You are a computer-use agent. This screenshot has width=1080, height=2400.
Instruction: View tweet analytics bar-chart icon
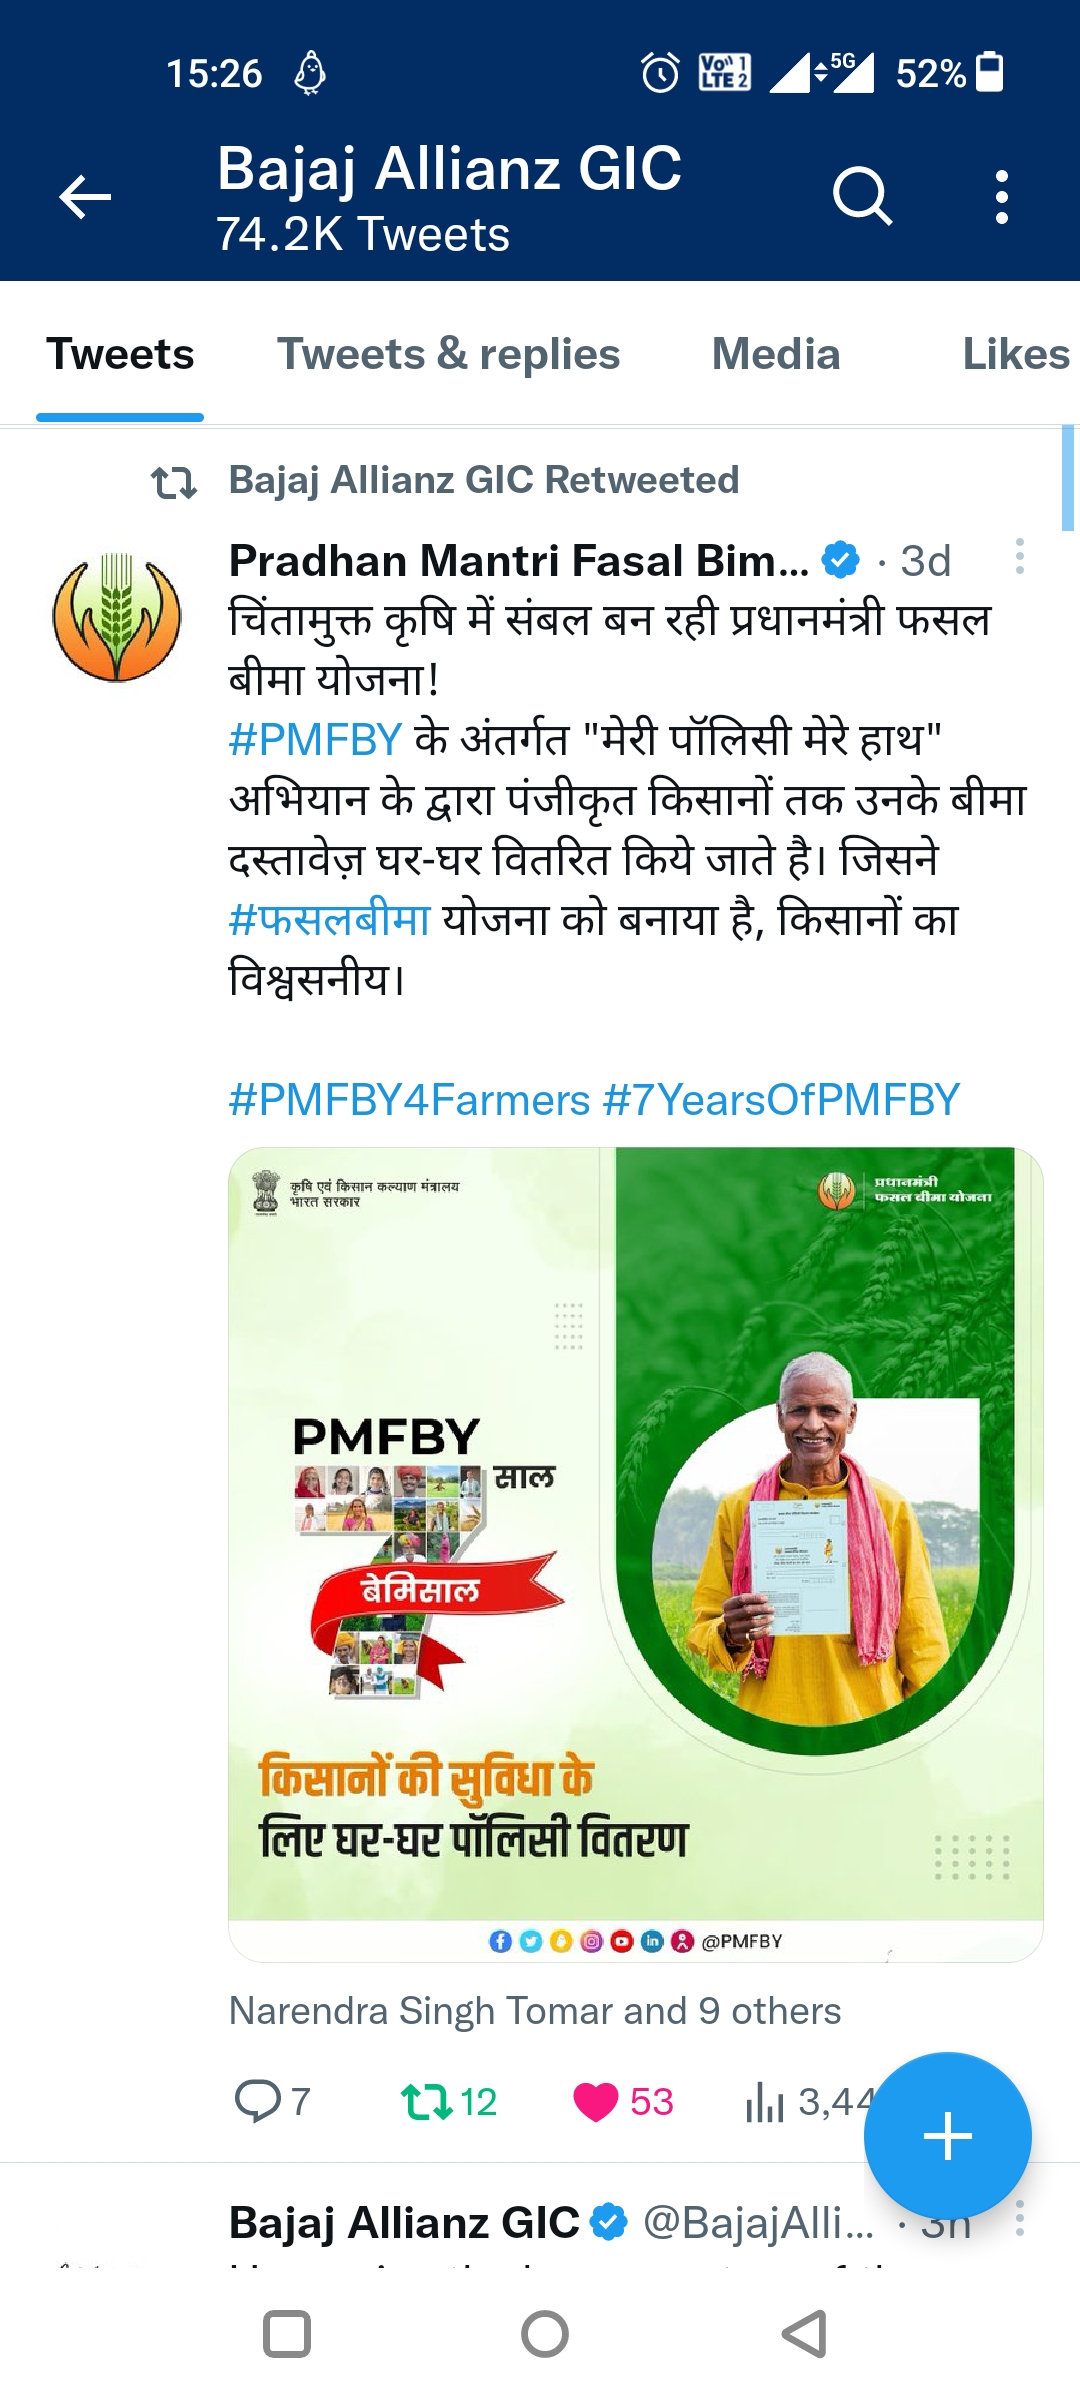764,2101
